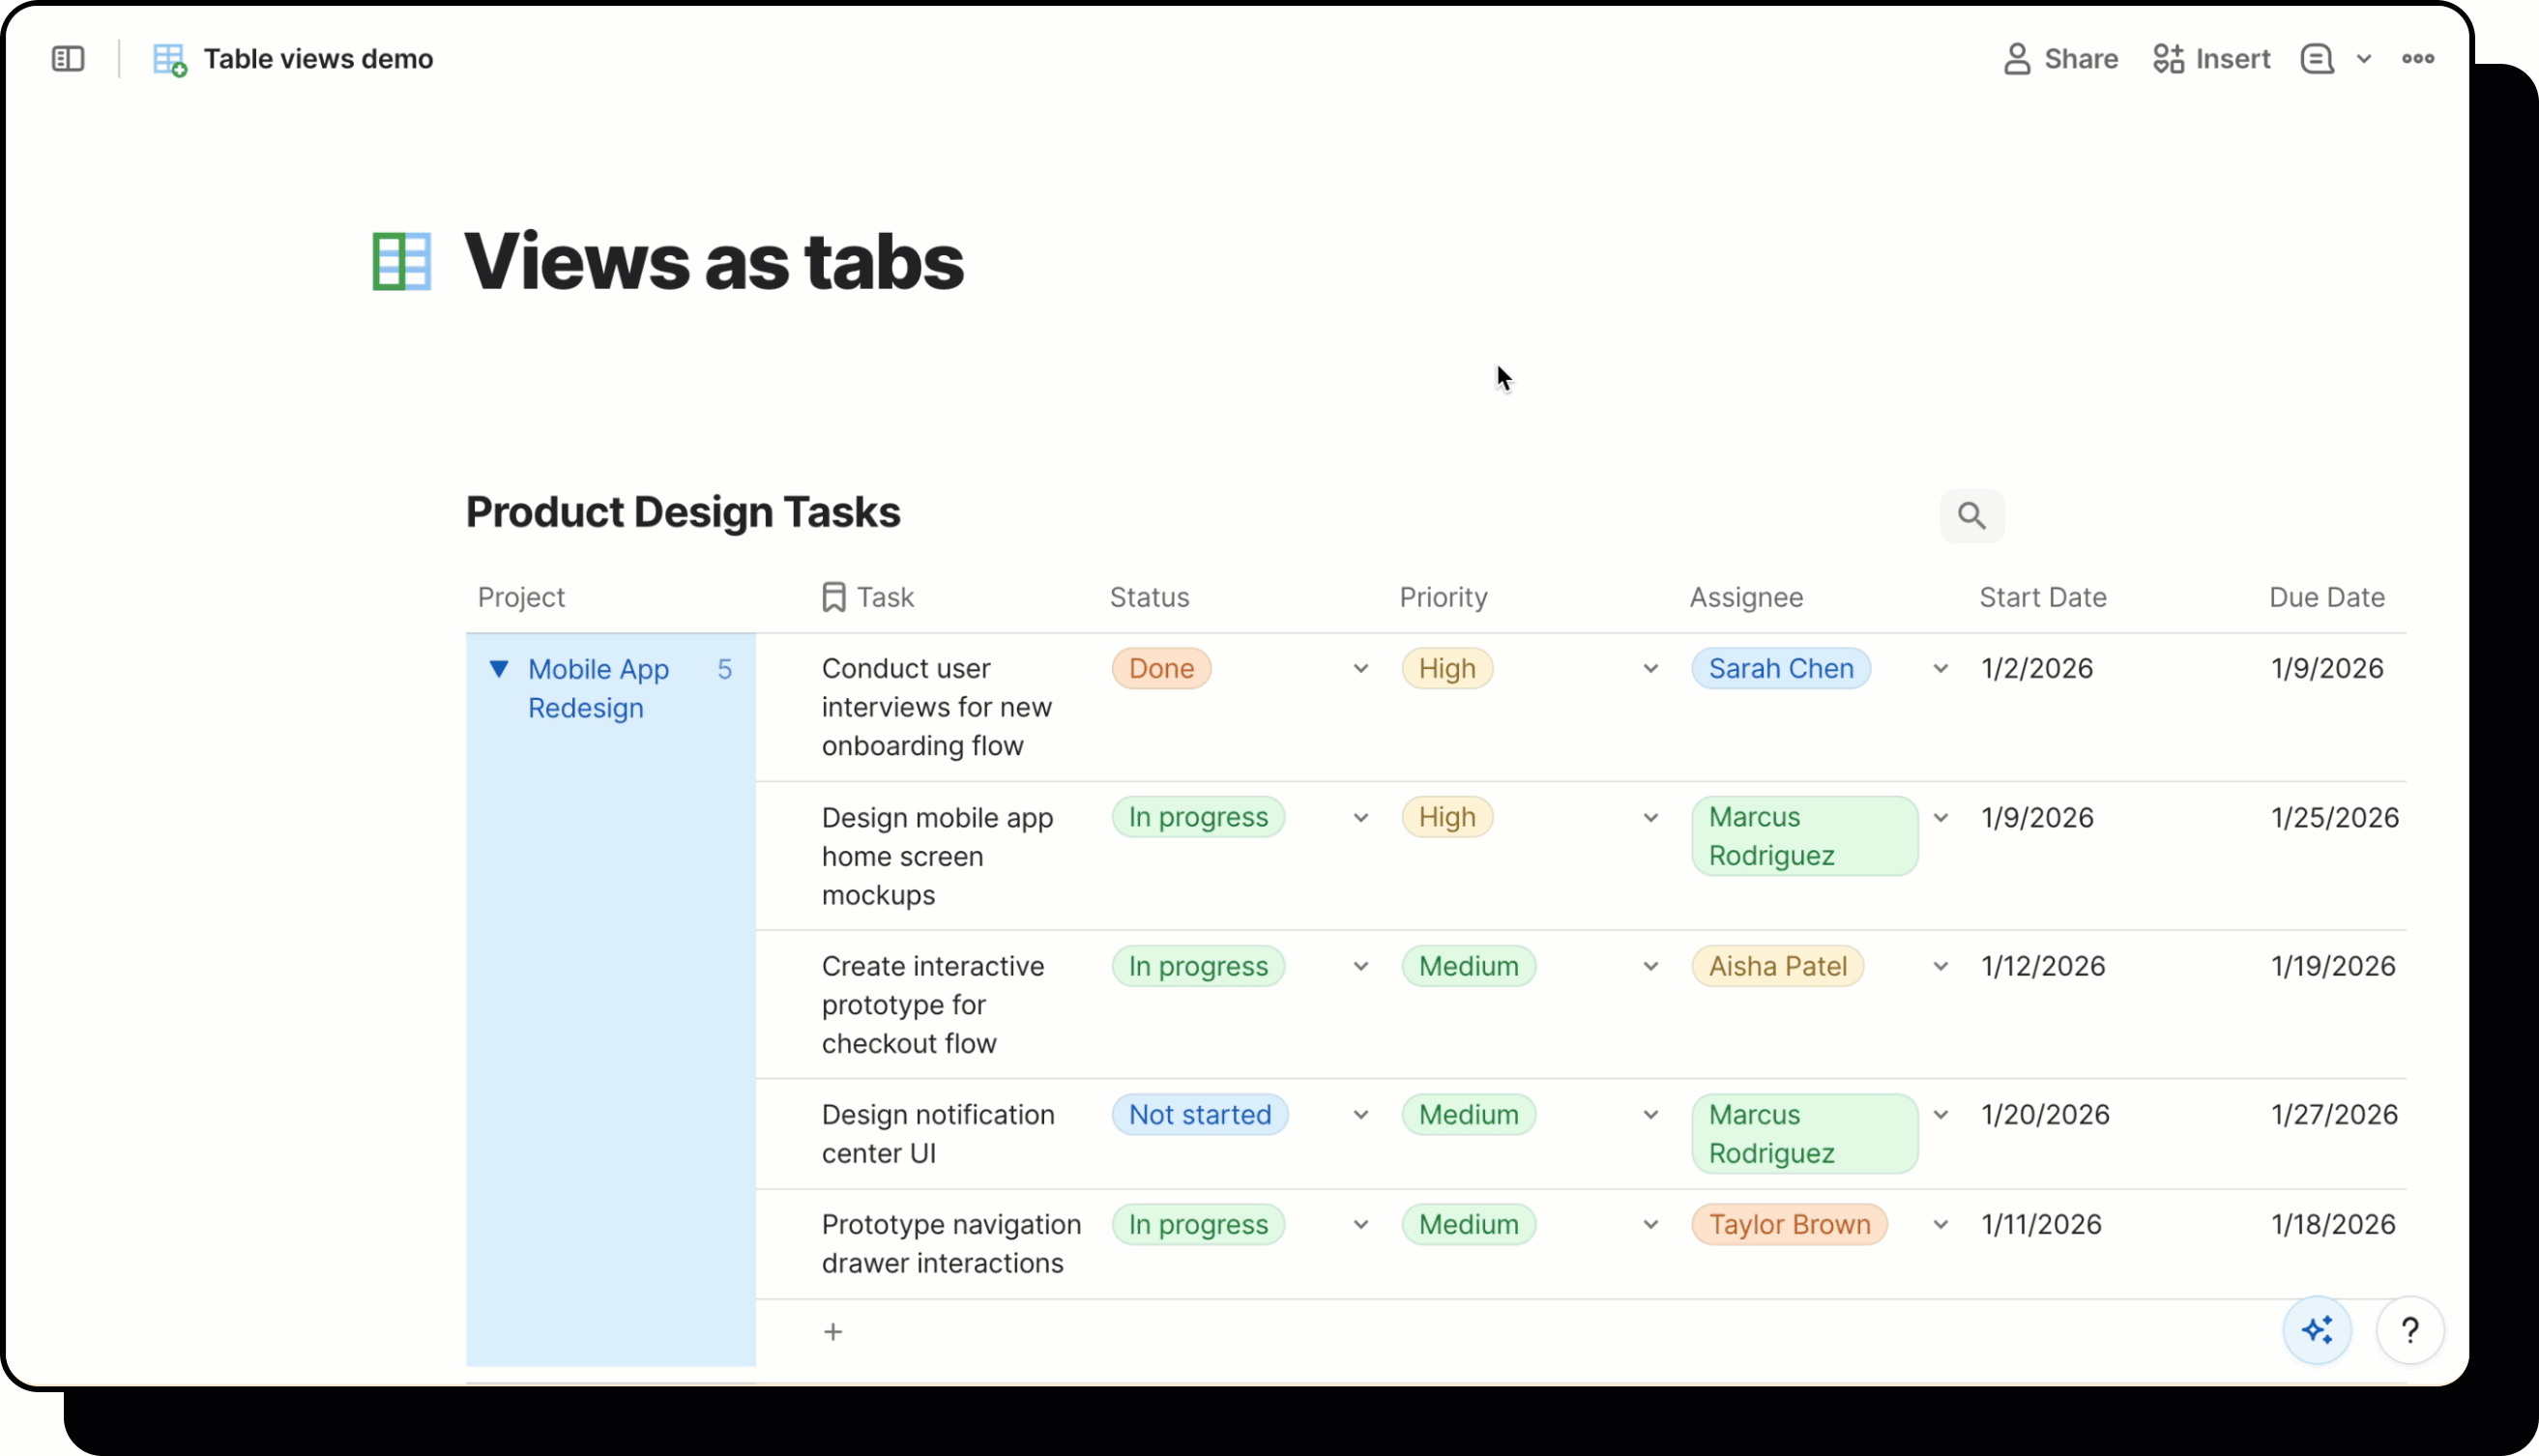Open the assignee dropdown for Taylor Brown

1940,1224
